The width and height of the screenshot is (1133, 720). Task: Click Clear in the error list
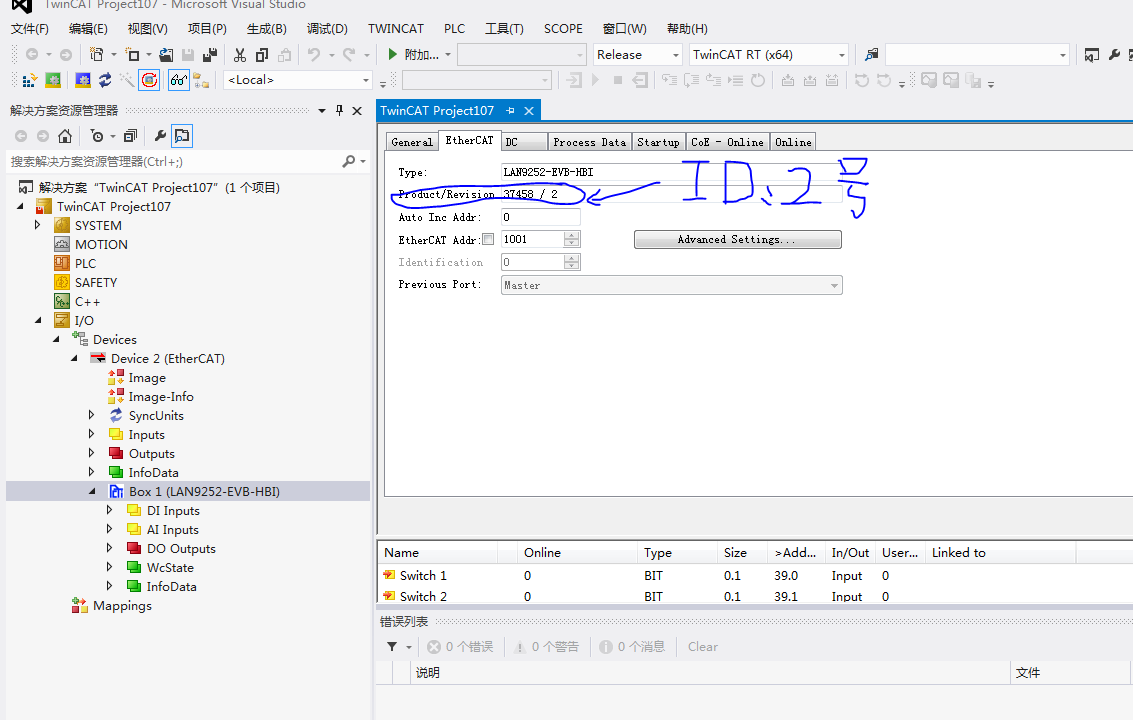(701, 646)
